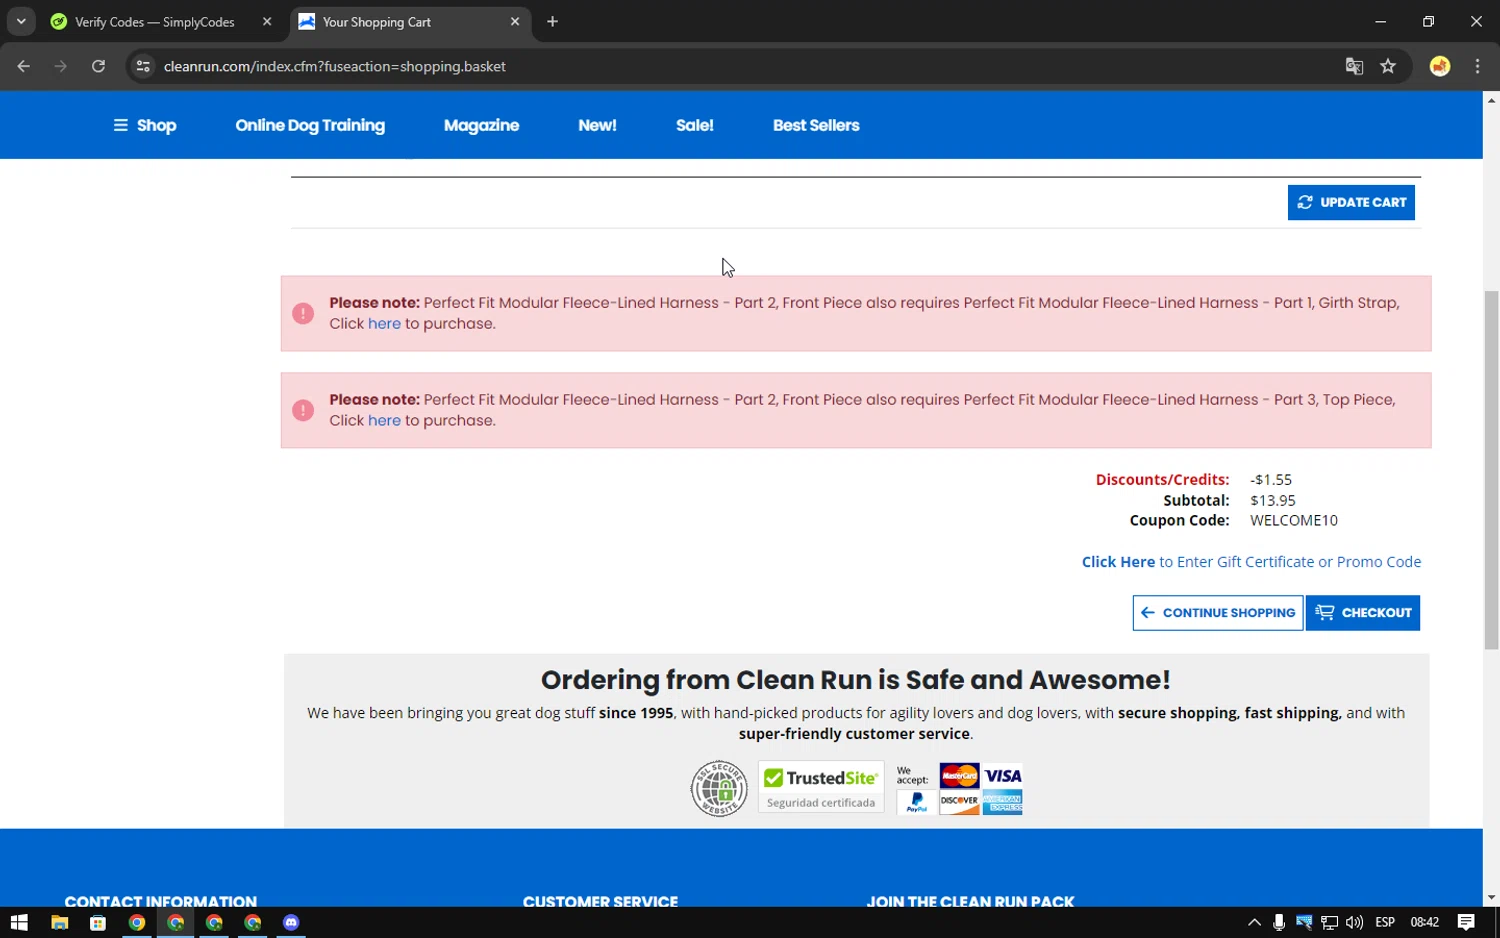Viewport: 1500px width, 938px height.
Task: Click the first alert exclamation icon
Action: [303, 313]
